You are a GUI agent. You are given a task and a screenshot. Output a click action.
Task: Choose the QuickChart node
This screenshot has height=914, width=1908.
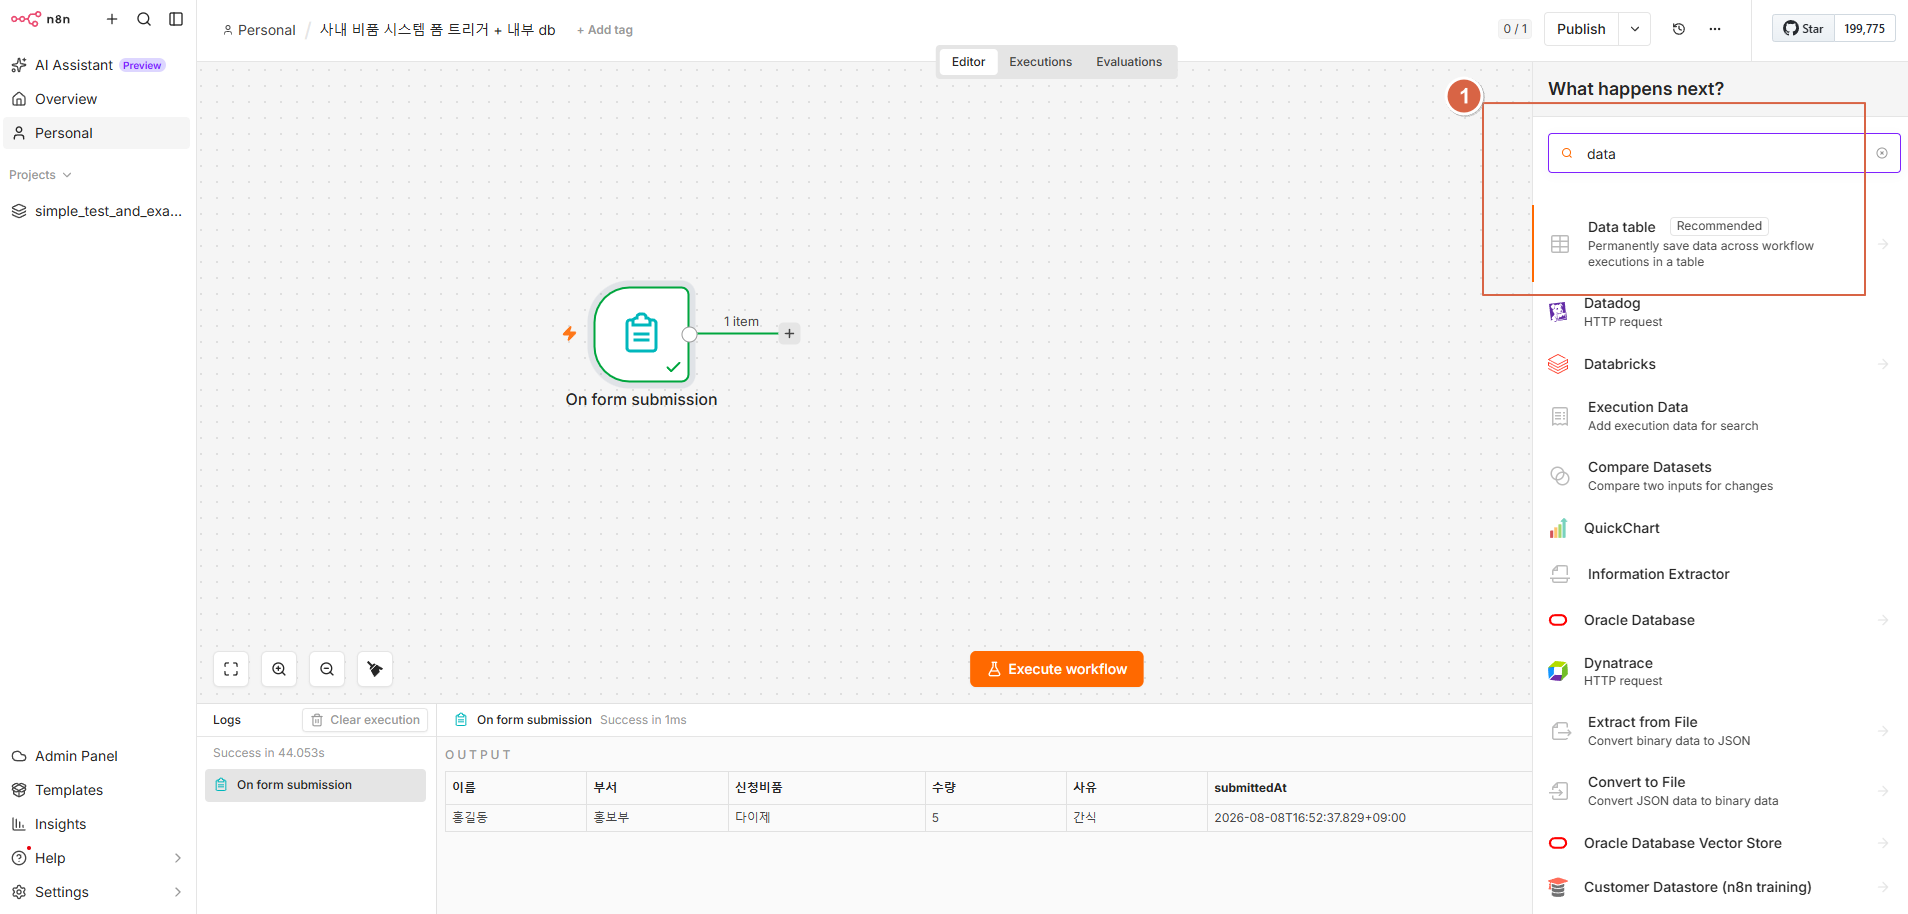click(1720, 528)
